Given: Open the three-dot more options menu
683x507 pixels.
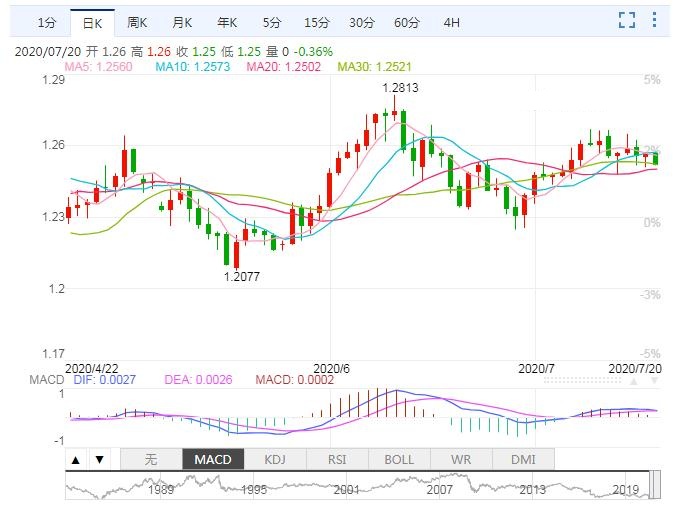Looking at the screenshot, I should tap(654, 20).
